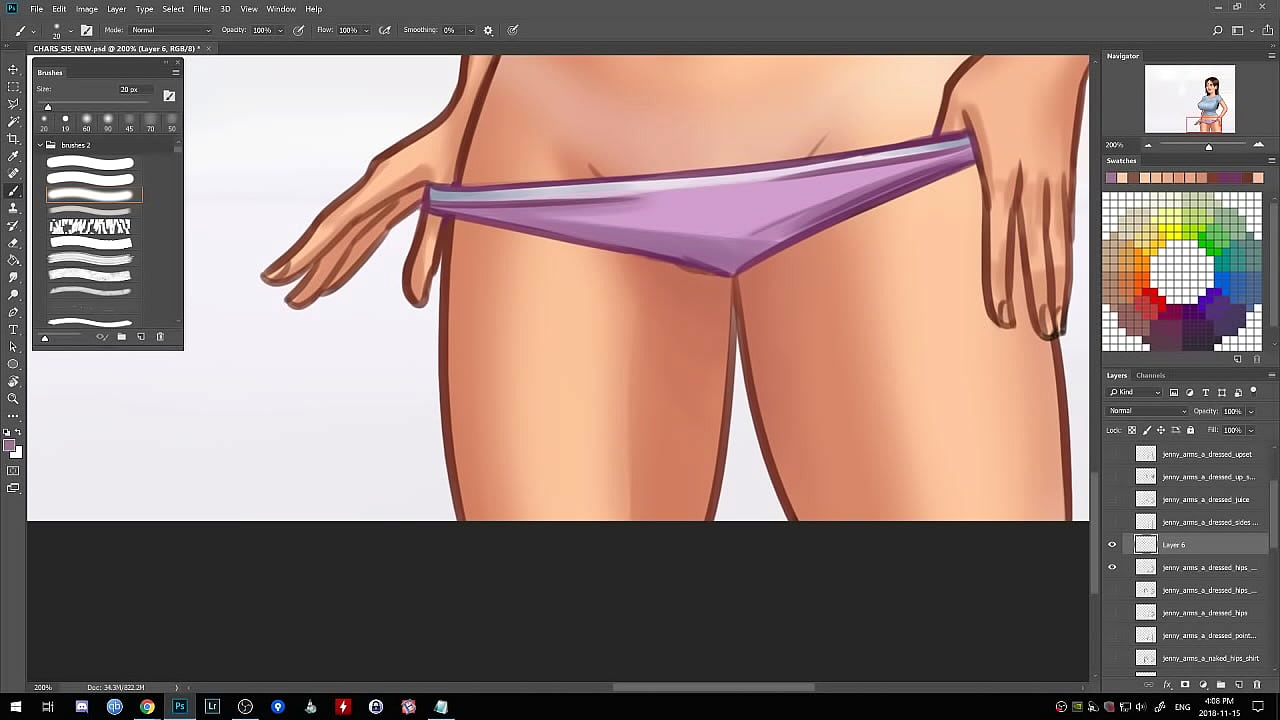Click the foreground color swatch
The width and height of the screenshot is (1280, 720).
click(x=9, y=446)
